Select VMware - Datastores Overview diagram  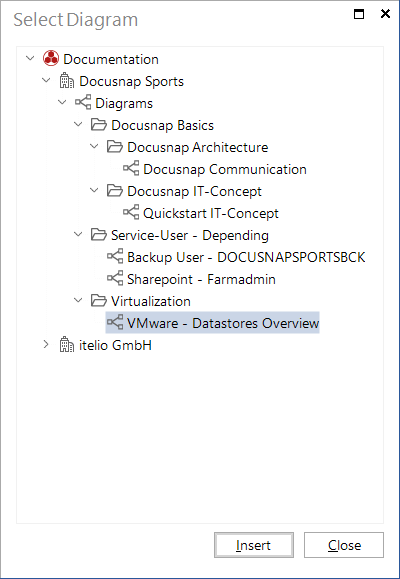(x=223, y=323)
